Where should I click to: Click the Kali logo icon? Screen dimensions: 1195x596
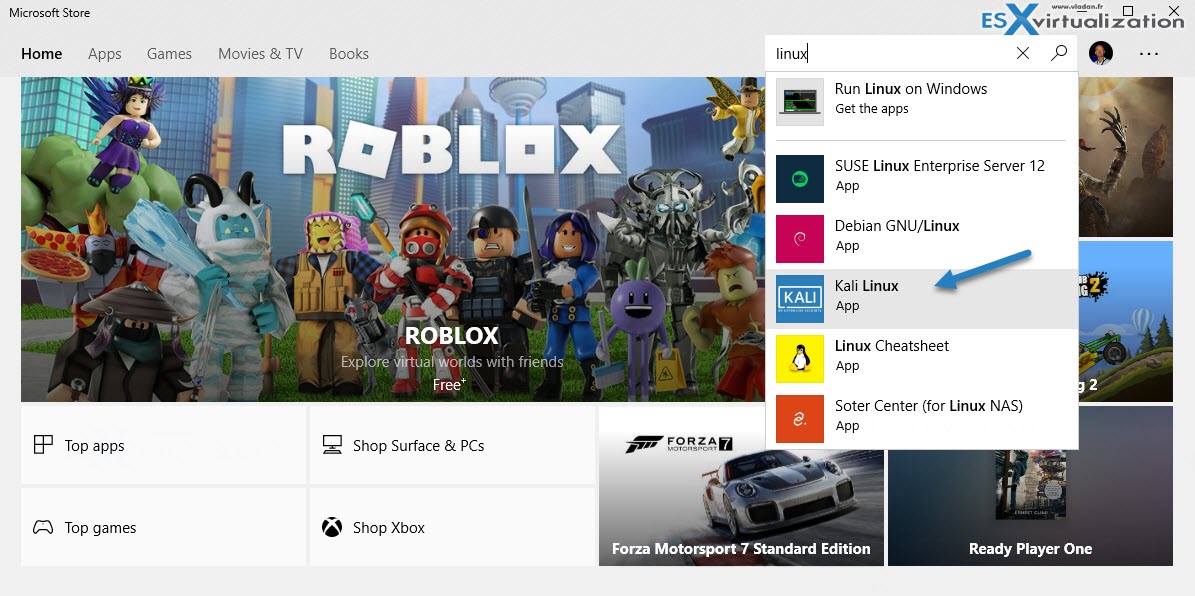799,299
